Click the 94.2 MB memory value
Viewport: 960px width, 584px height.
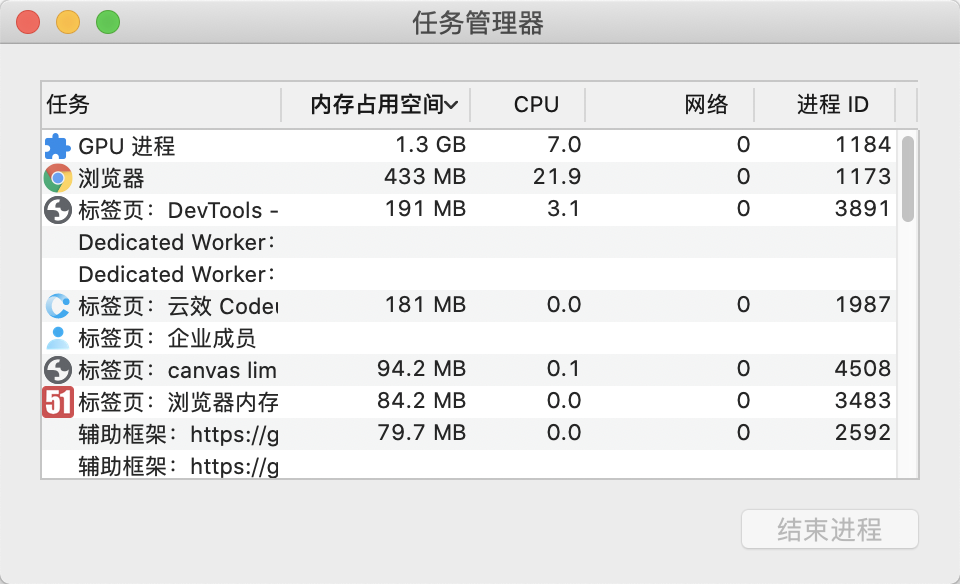pos(421,369)
